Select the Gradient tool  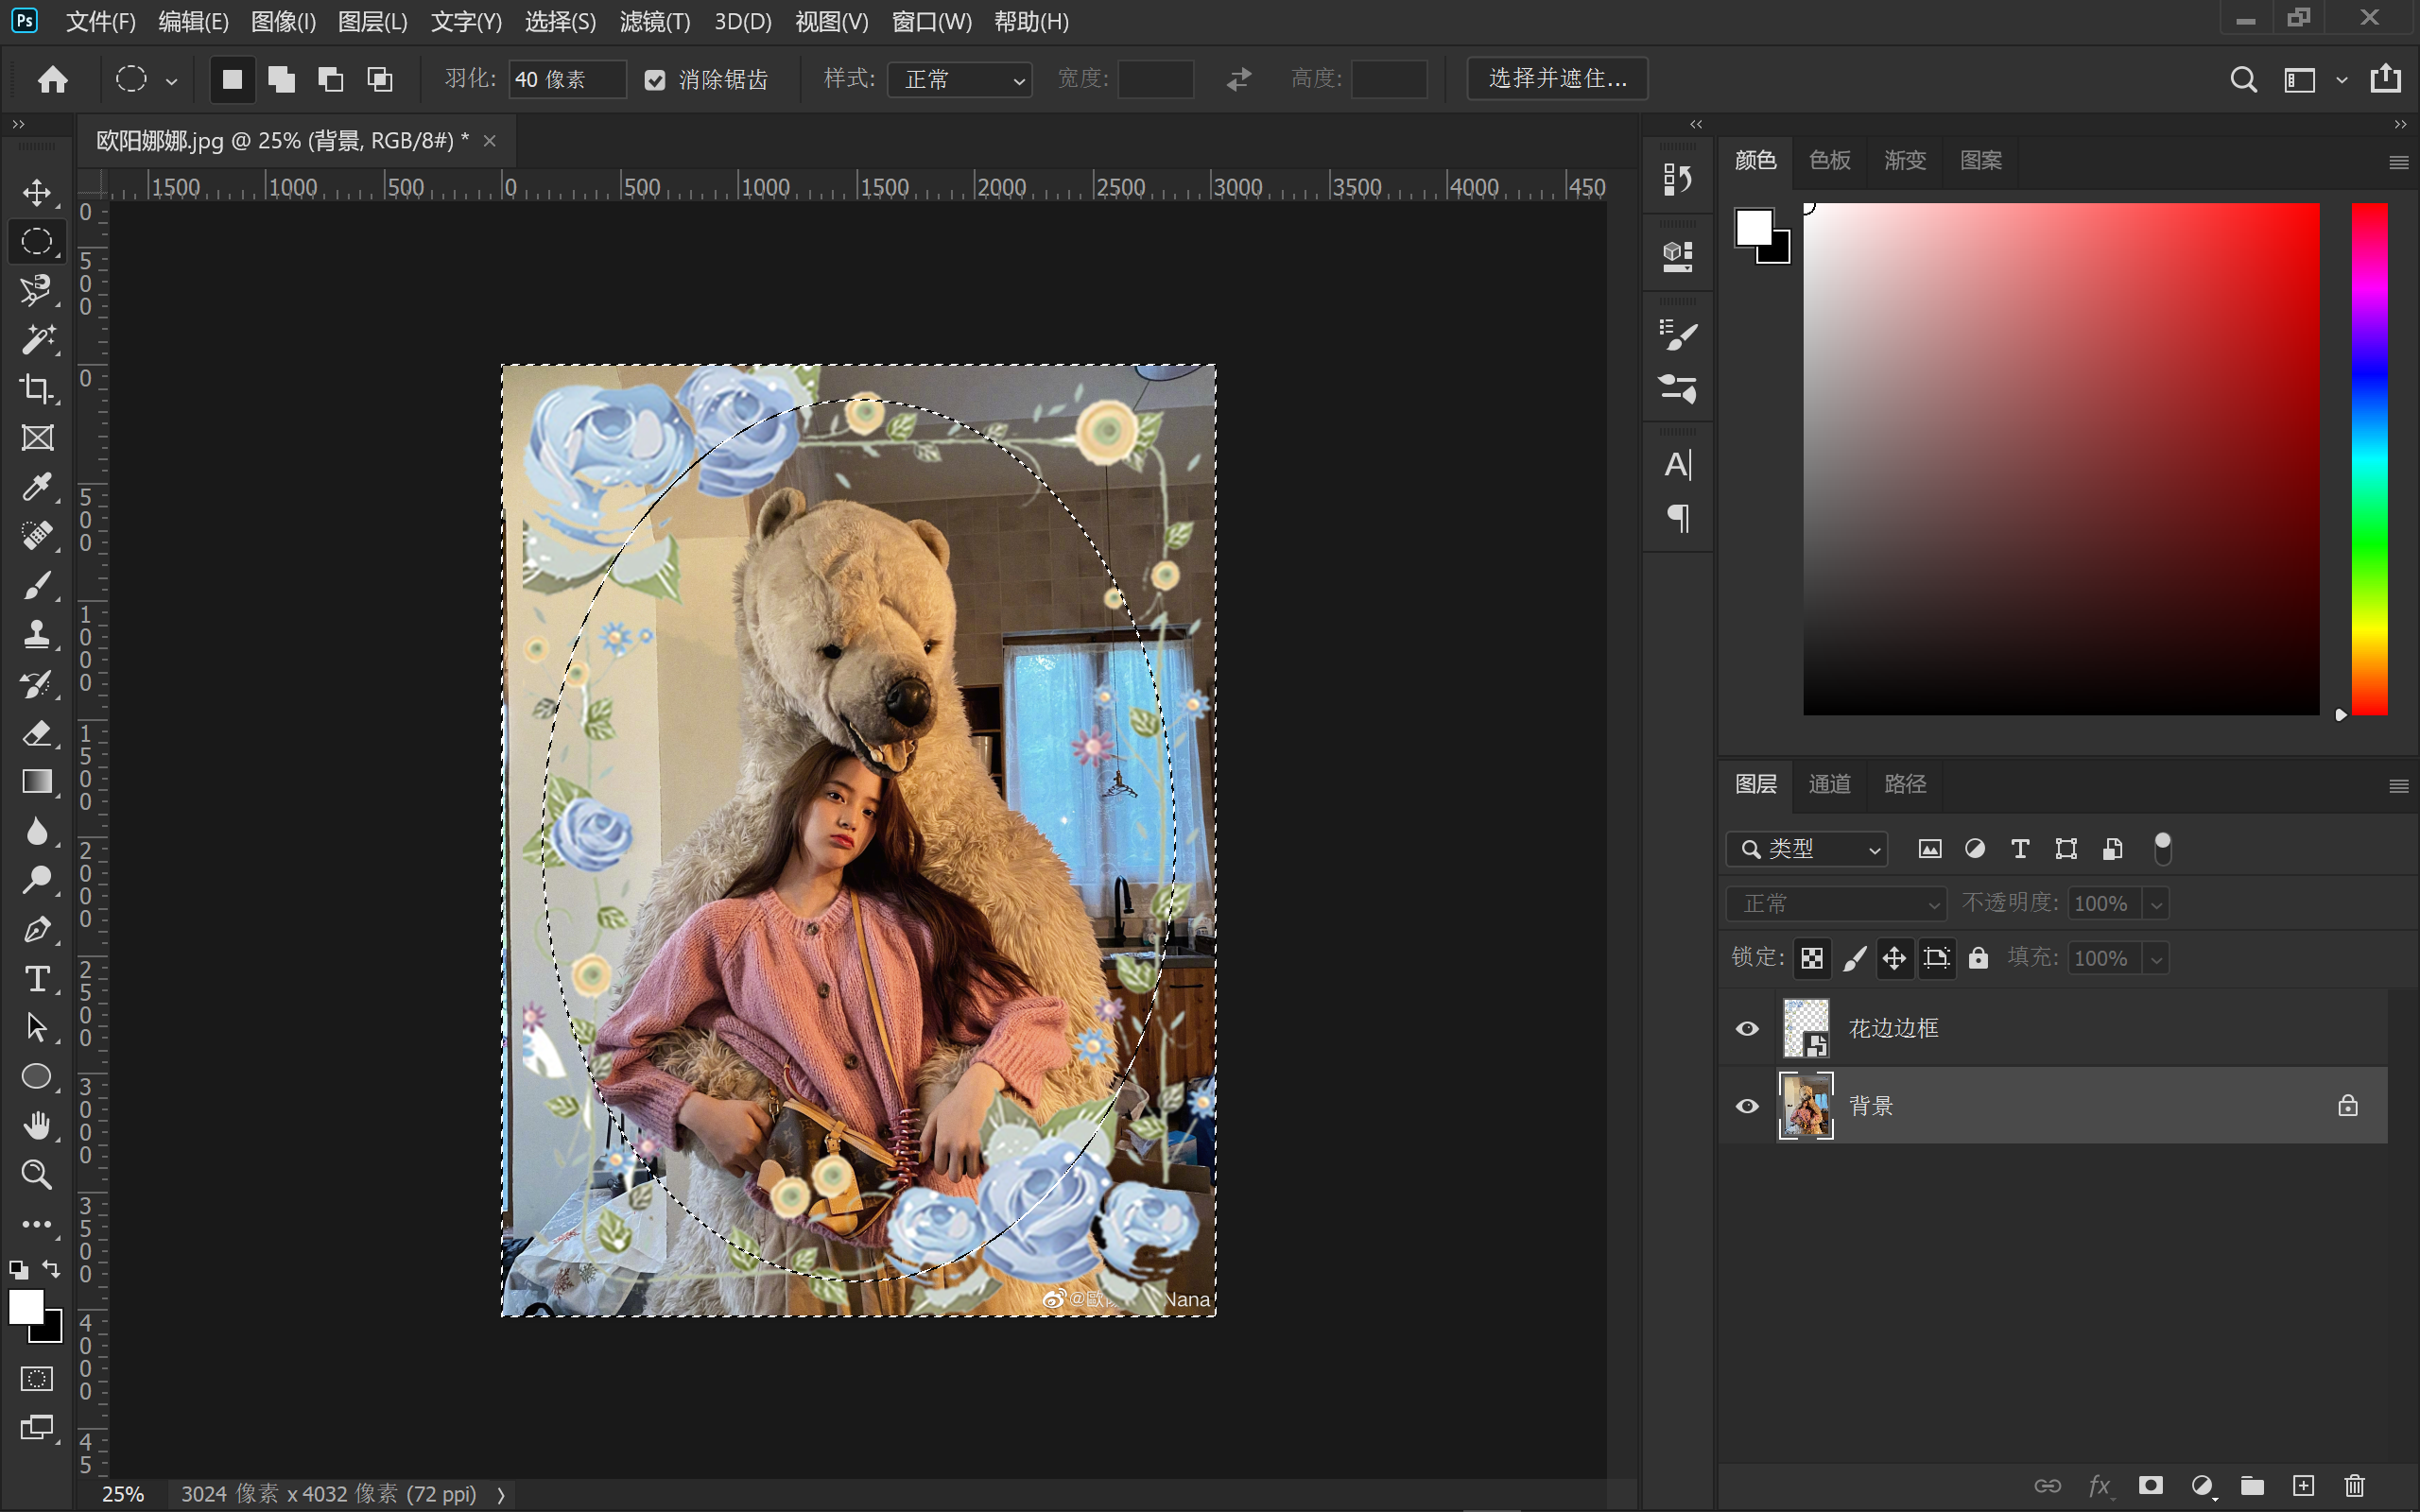click(x=37, y=782)
